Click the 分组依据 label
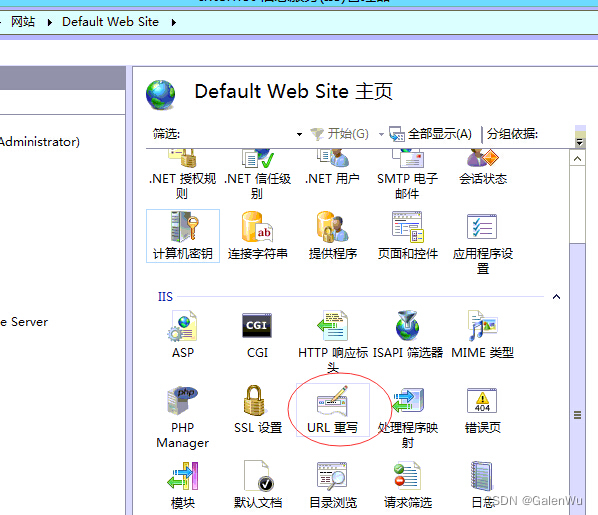This screenshot has height=515, width=598. (x=512, y=134)
